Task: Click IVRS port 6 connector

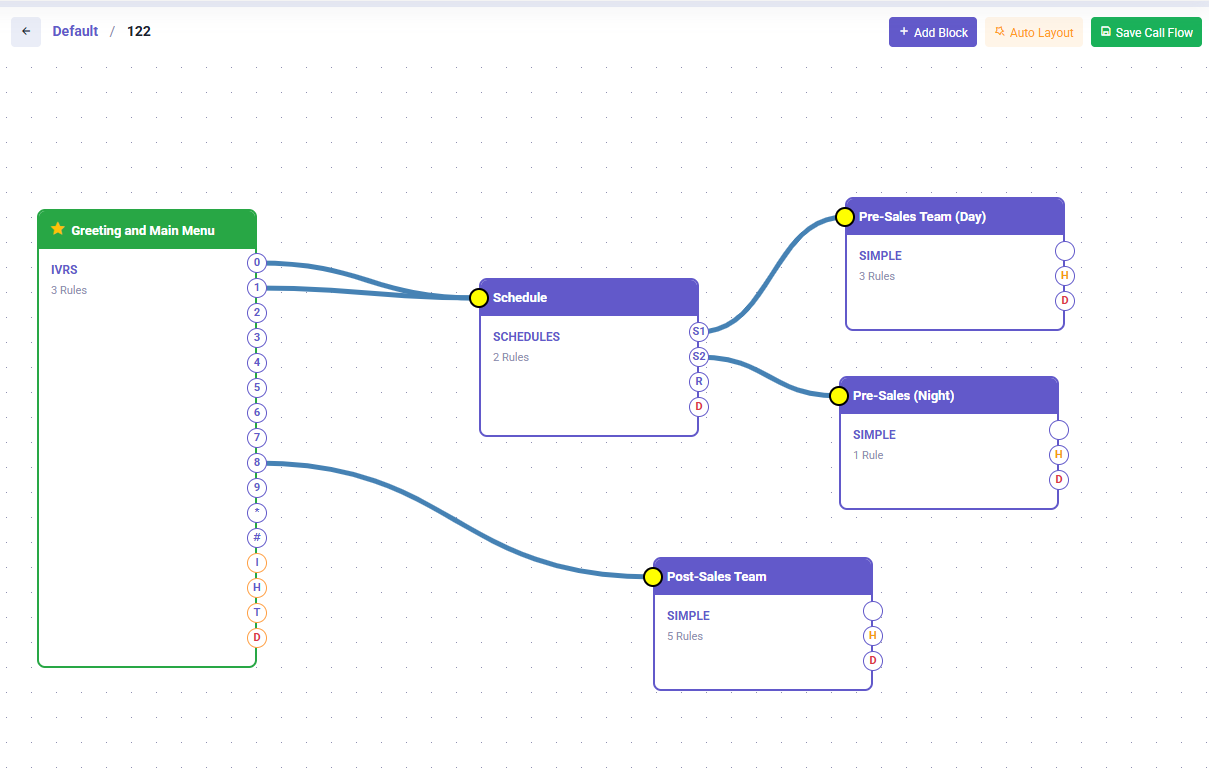Action: (x=257, y=413)
